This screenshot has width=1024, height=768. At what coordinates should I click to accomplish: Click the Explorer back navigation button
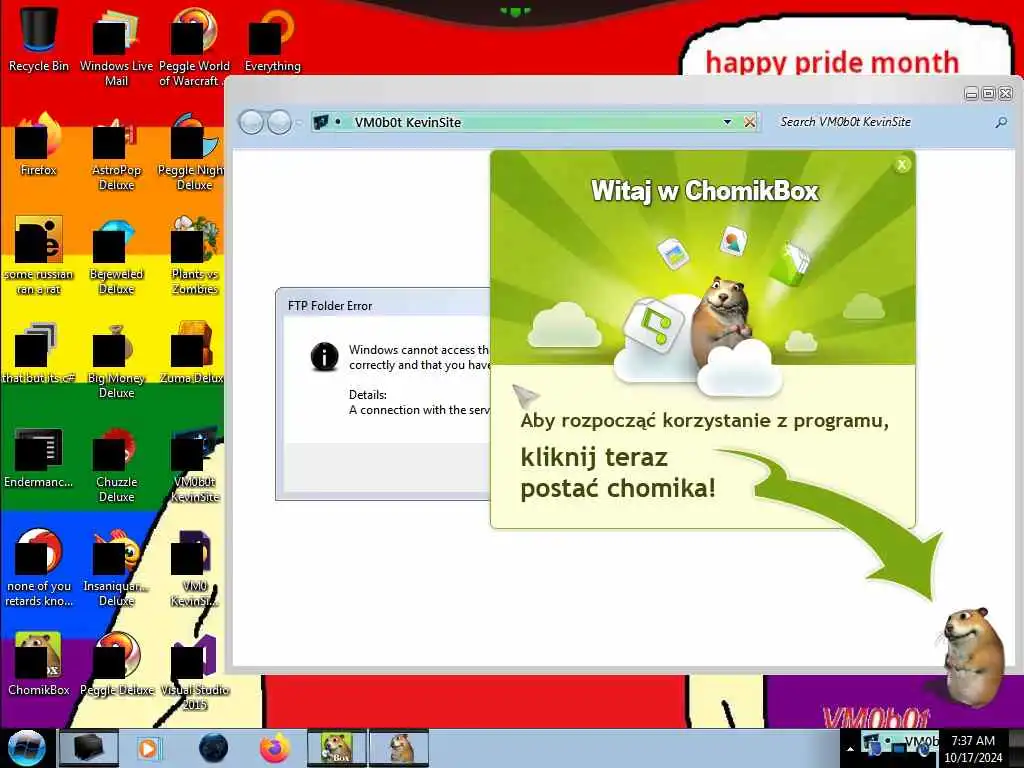pyautogui.click(x=251, y=122)
